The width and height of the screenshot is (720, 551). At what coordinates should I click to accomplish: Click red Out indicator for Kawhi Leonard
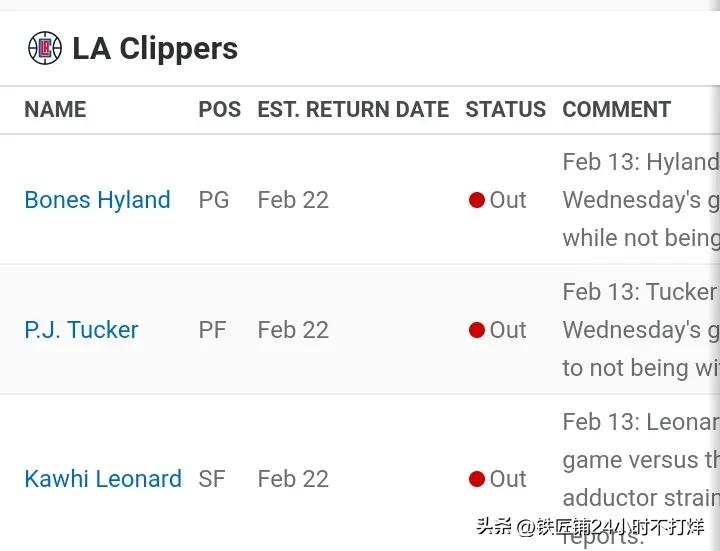(477, 479)
